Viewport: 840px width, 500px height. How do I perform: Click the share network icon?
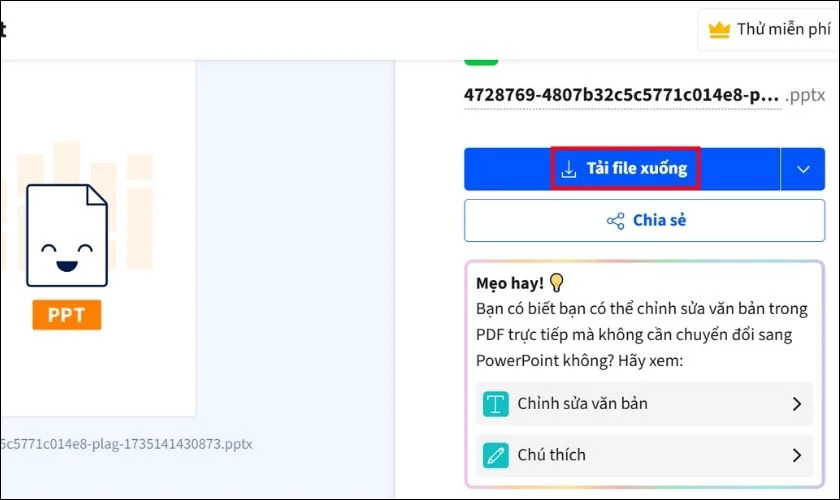tap(616, 221)
